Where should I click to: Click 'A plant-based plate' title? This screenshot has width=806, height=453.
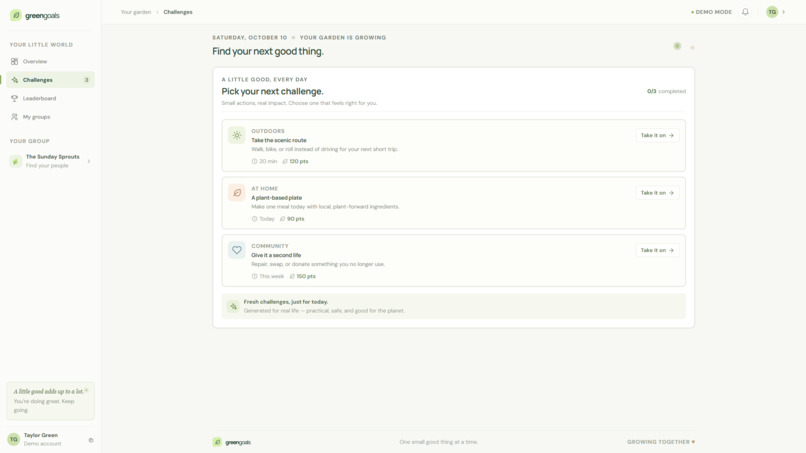click(x=277, y=197)
